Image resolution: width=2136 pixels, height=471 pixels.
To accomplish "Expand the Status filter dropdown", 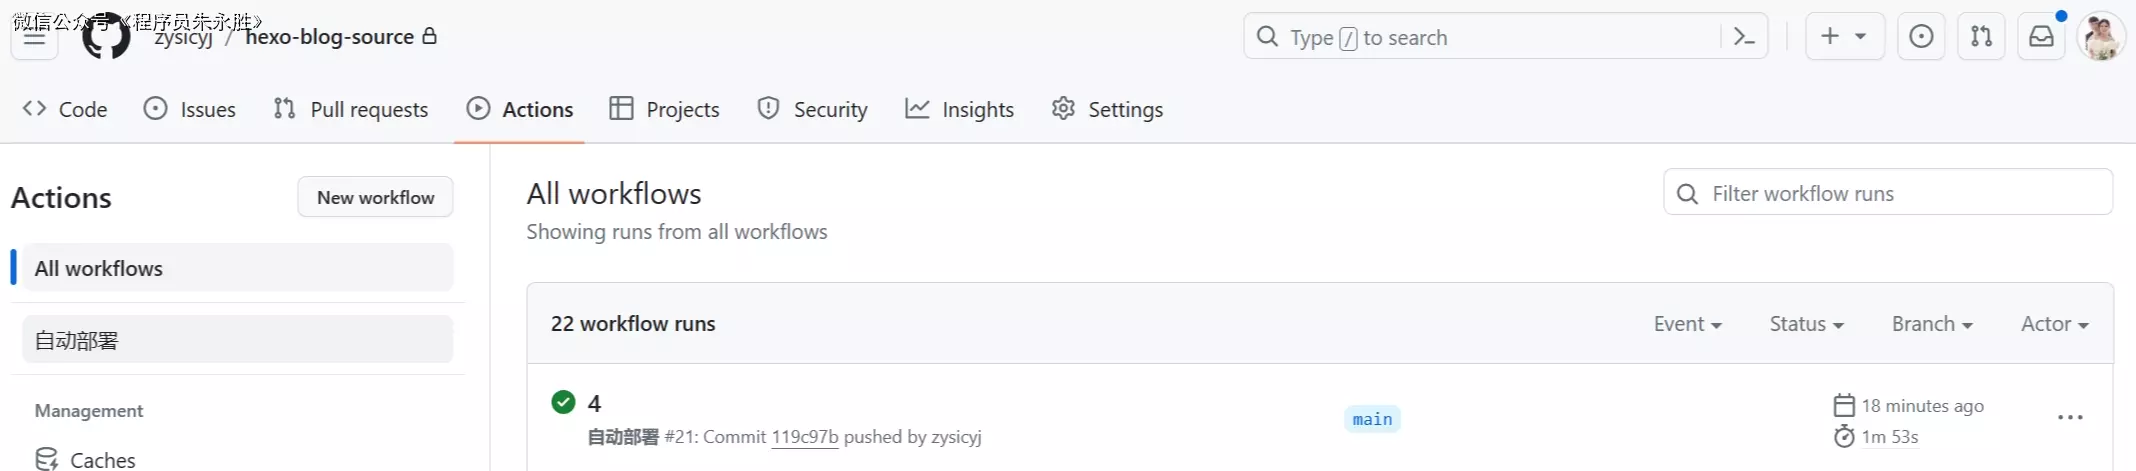I will 1806,324.
